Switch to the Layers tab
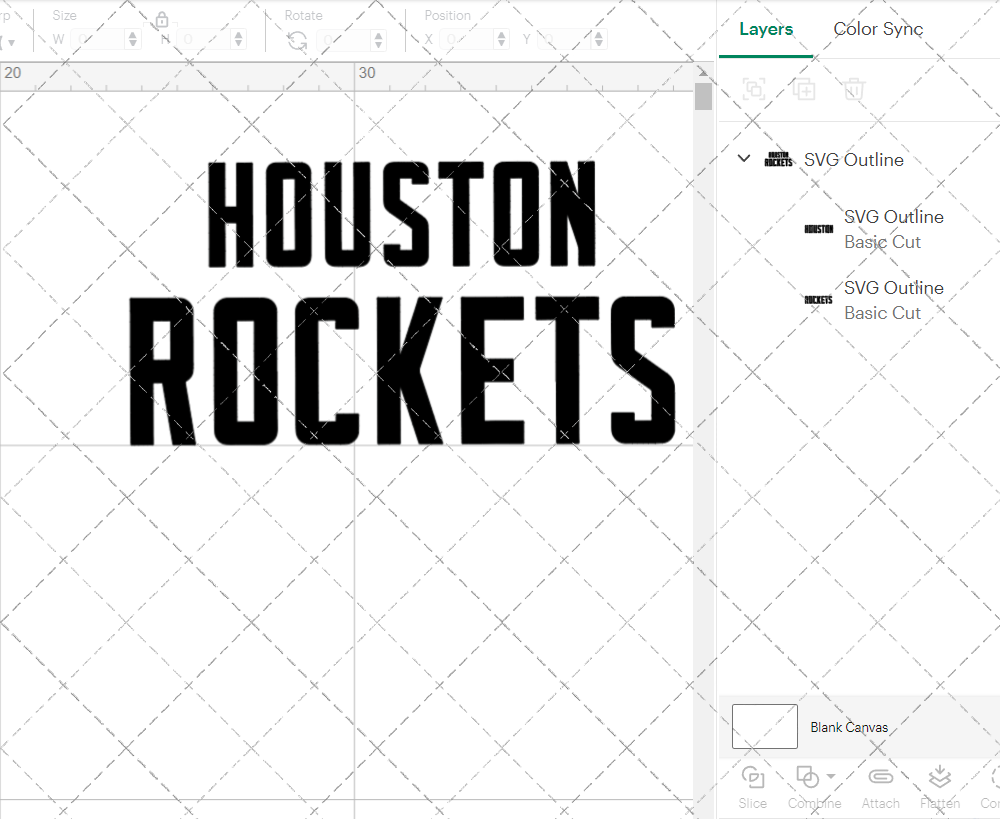This screenshot has height=819, width=1000. click(765, 29)
